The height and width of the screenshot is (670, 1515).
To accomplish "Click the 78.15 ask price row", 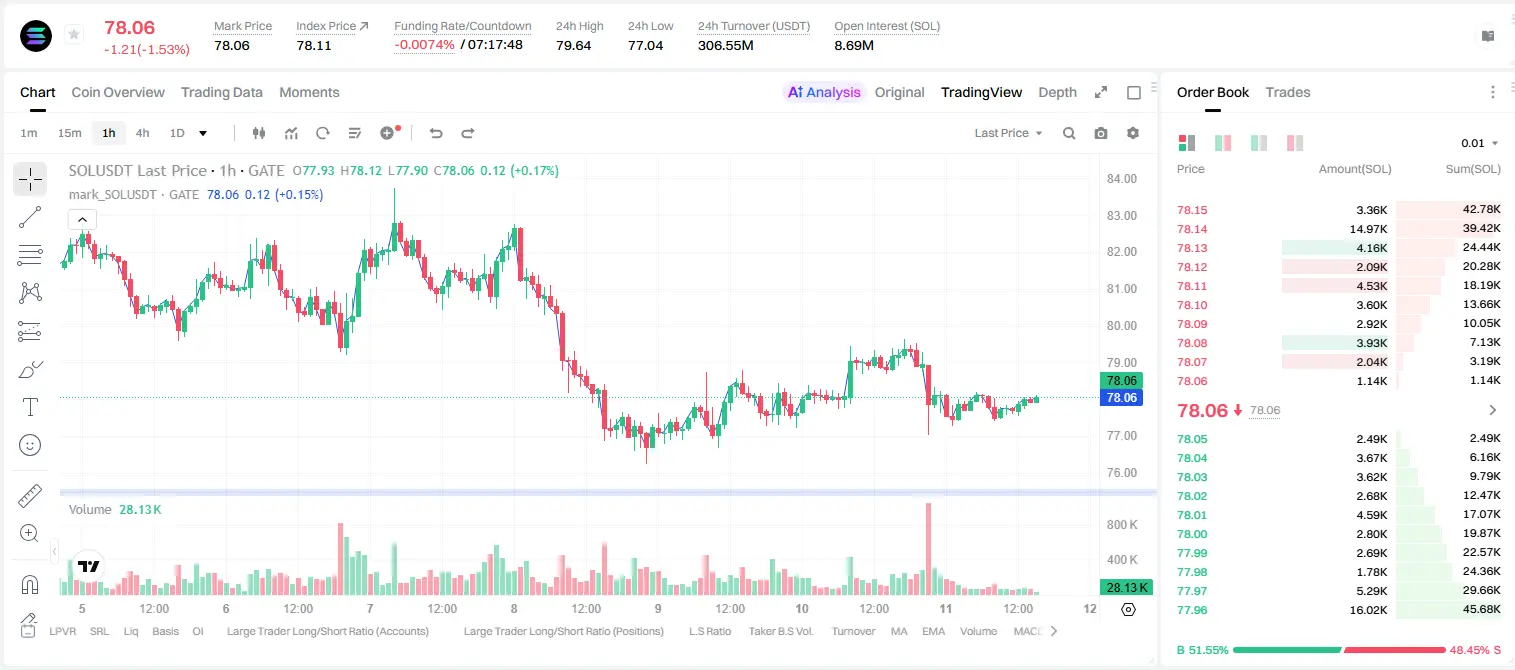I will (x=1338, y=210).
